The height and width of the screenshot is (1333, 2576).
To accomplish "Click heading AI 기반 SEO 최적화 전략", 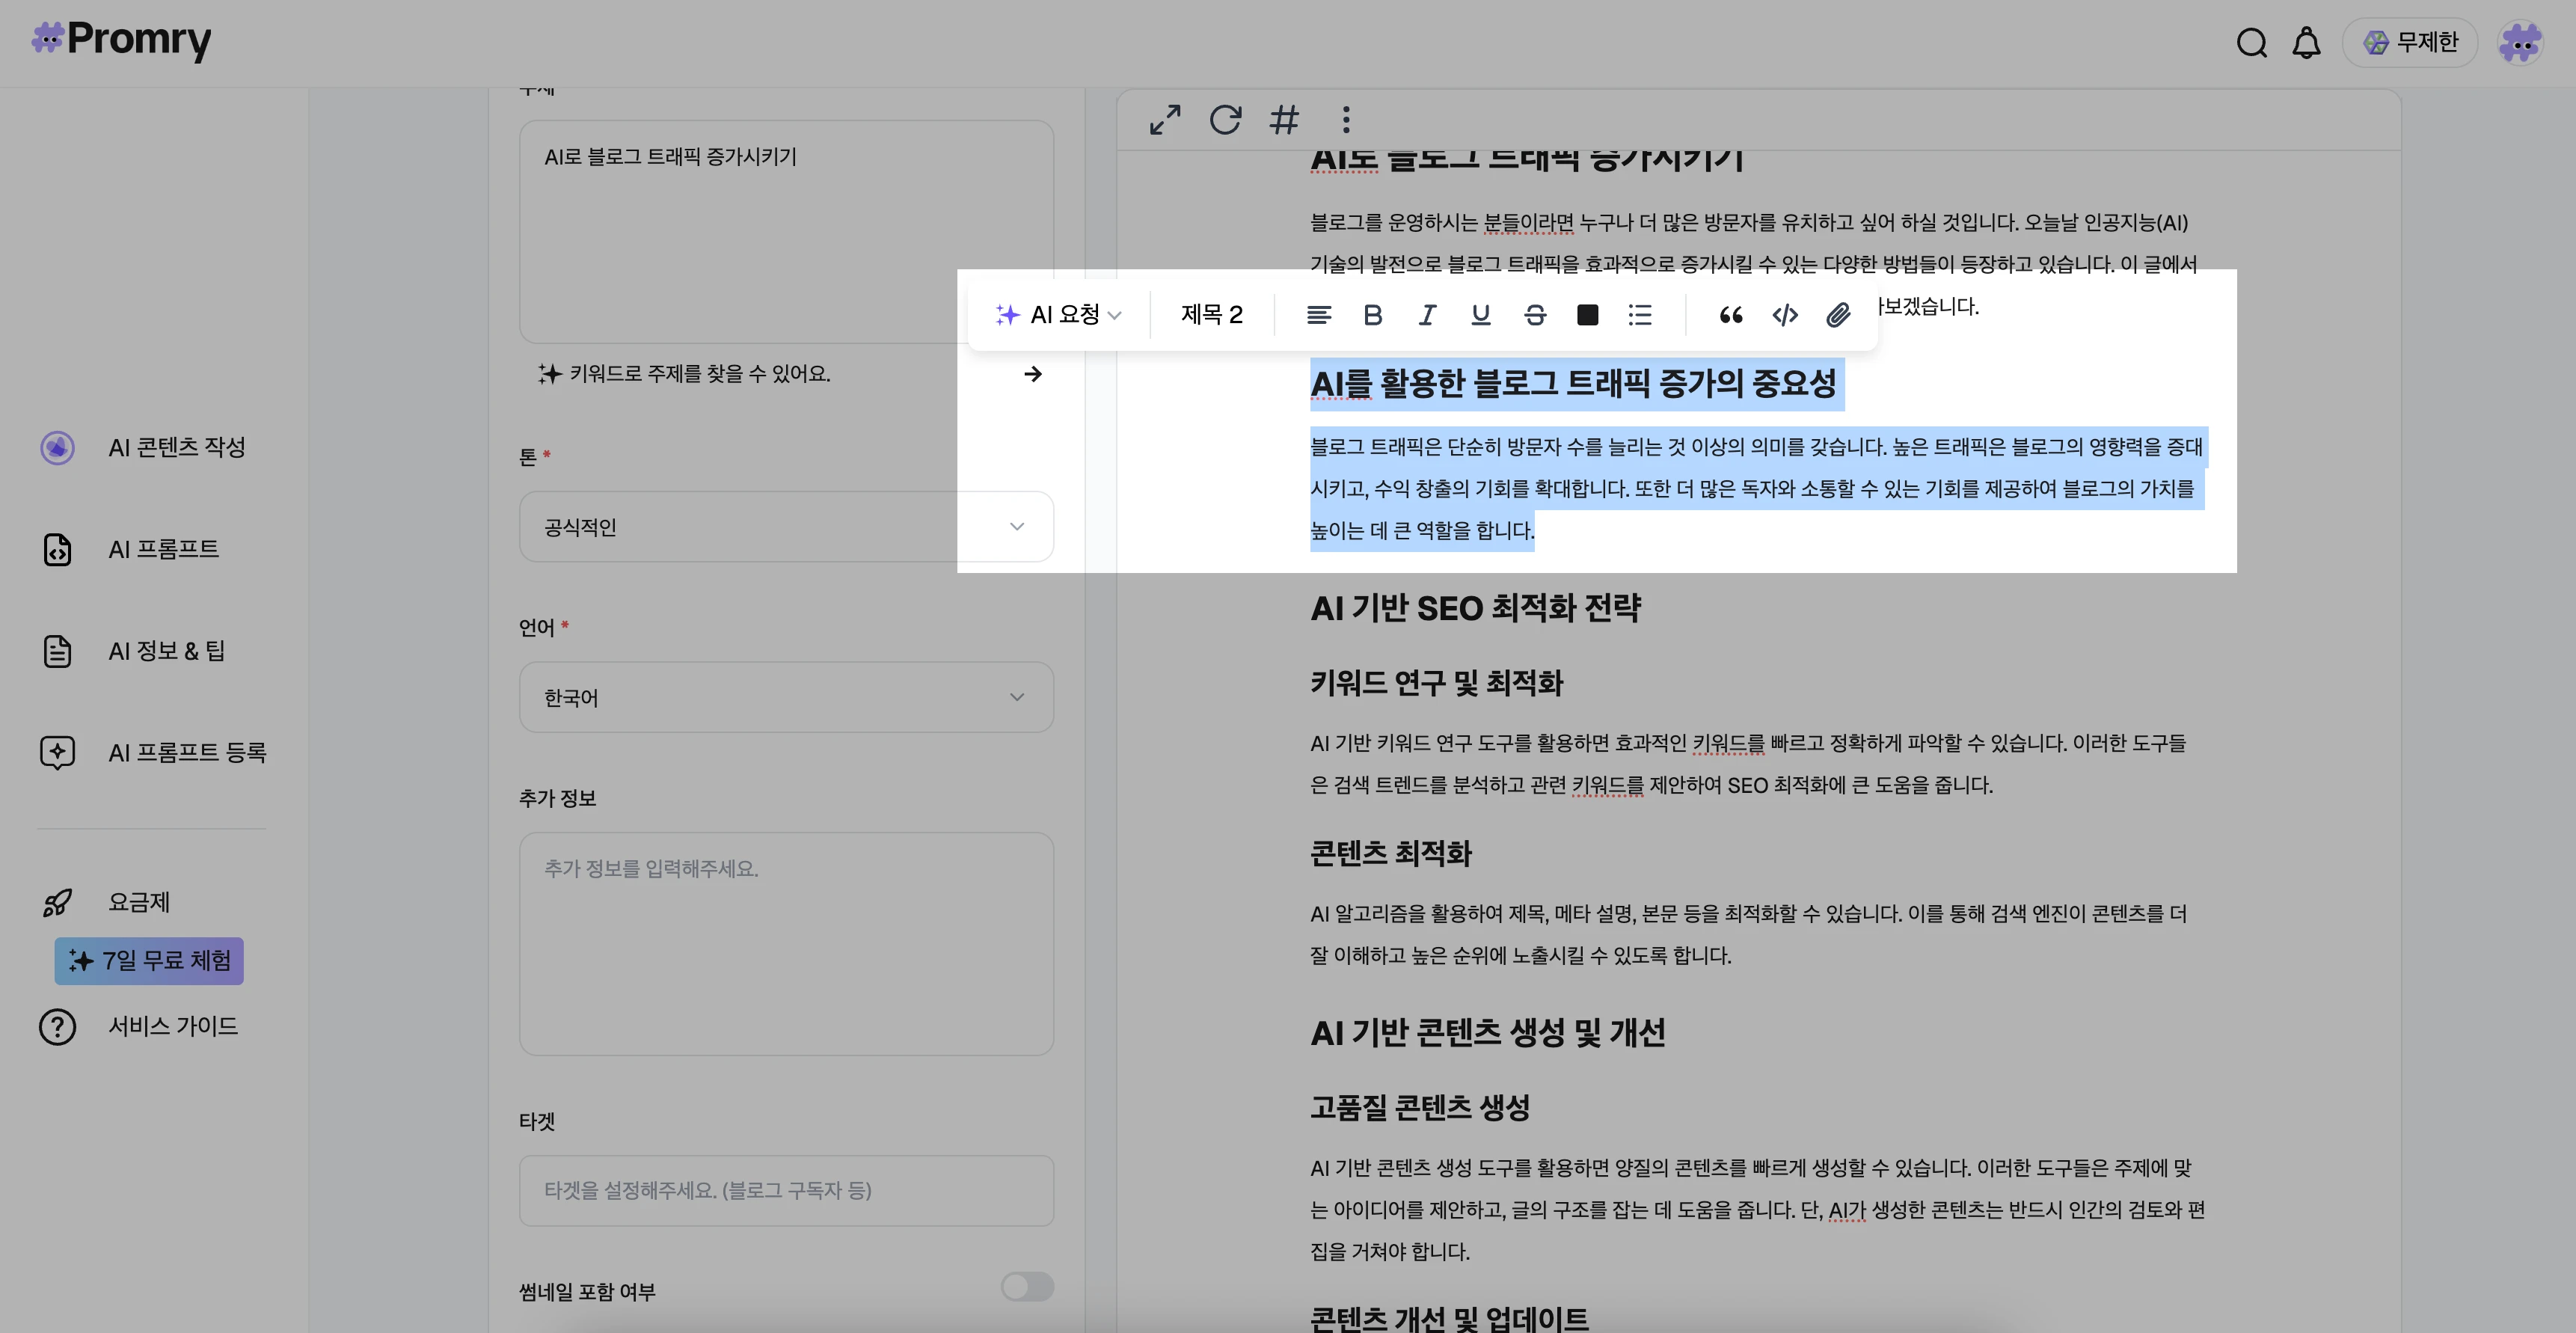I will (x=1475, y=608).
